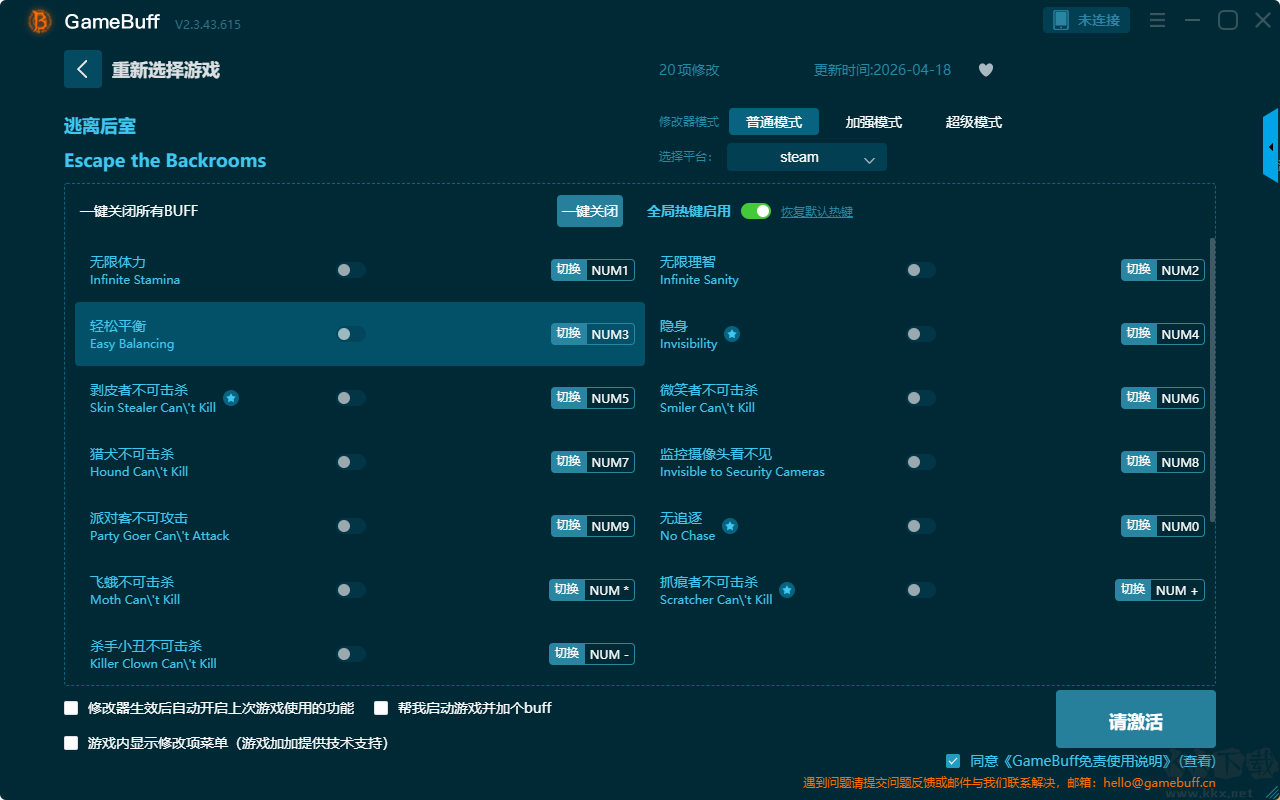Click the NUM7 hotkey for Hound
This screenshot has height=800, width=1280.
coord(593,462)
